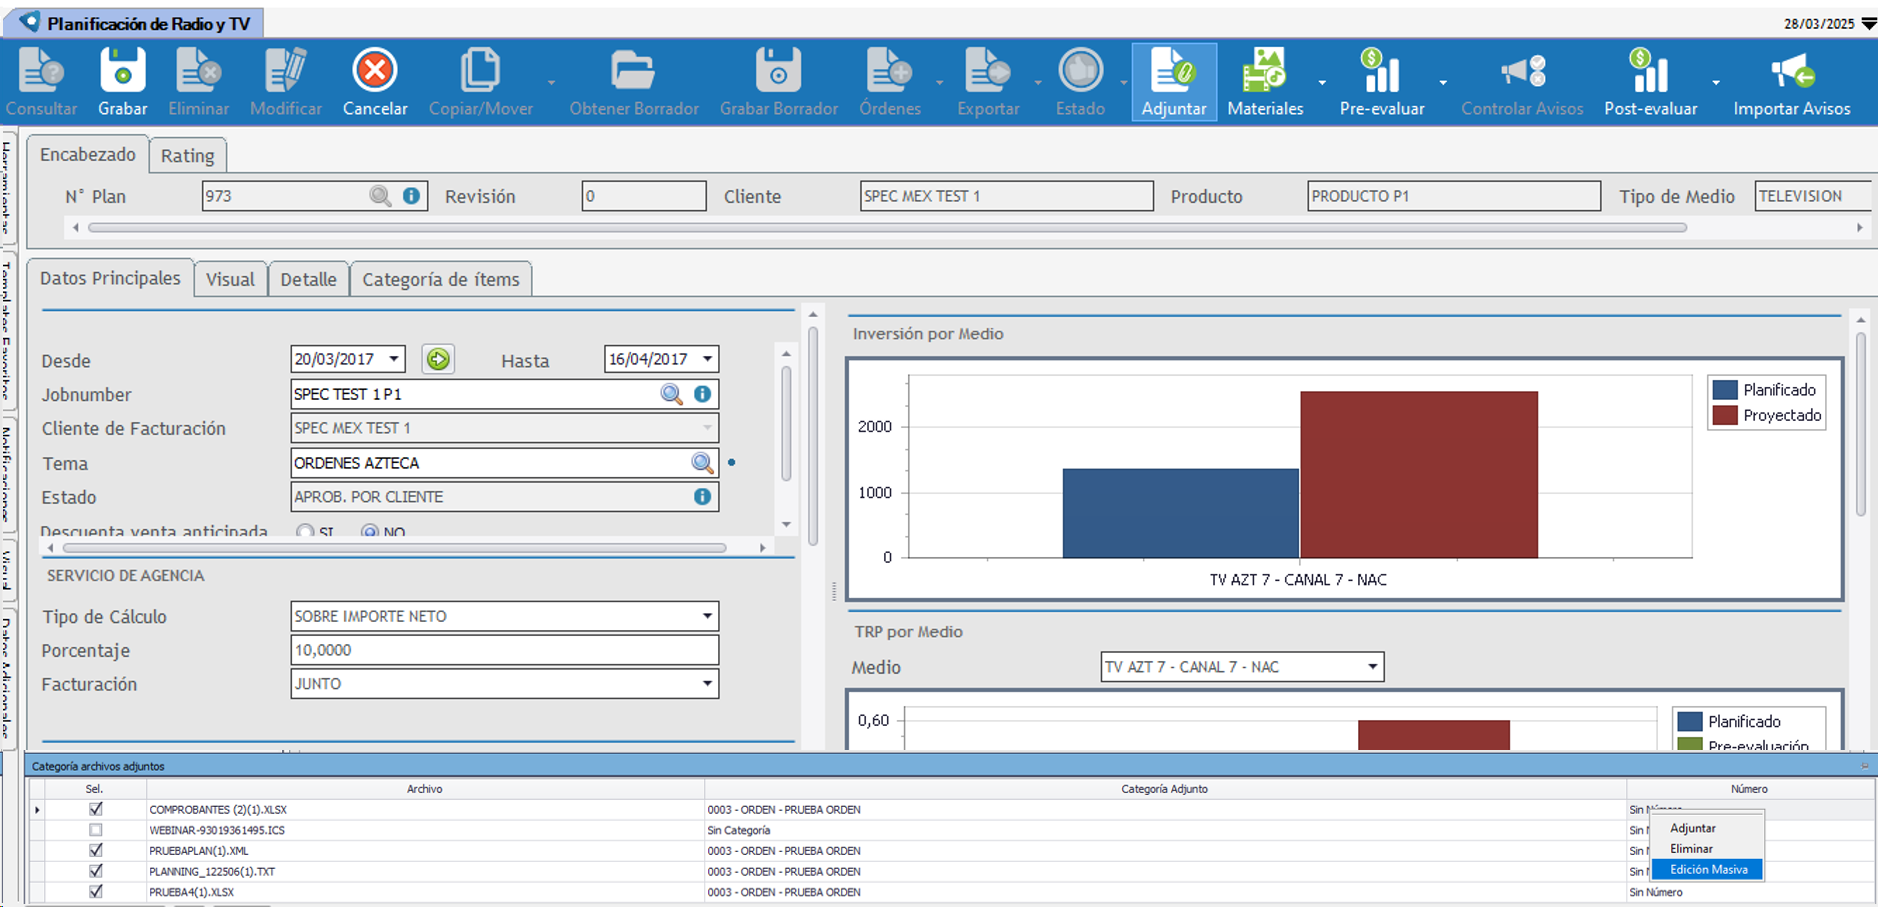Select SI for Descuenta venta anticipada
The image size is (1878, 907).
pos(305,532)
